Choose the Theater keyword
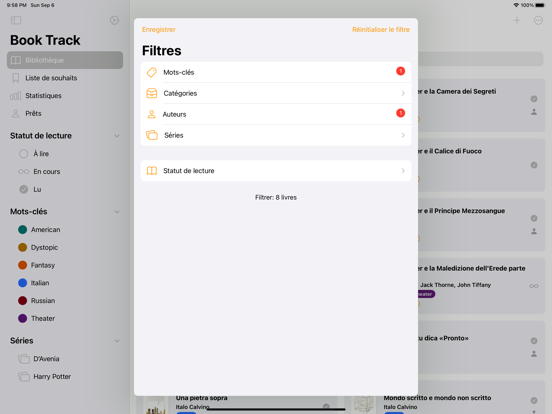552x414 pixels. coord(43,318)
